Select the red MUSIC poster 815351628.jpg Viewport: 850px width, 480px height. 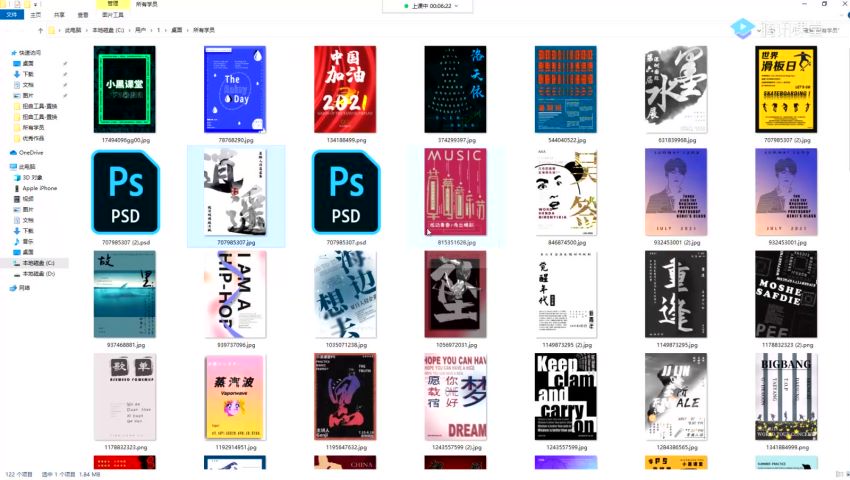coord(455,192)
